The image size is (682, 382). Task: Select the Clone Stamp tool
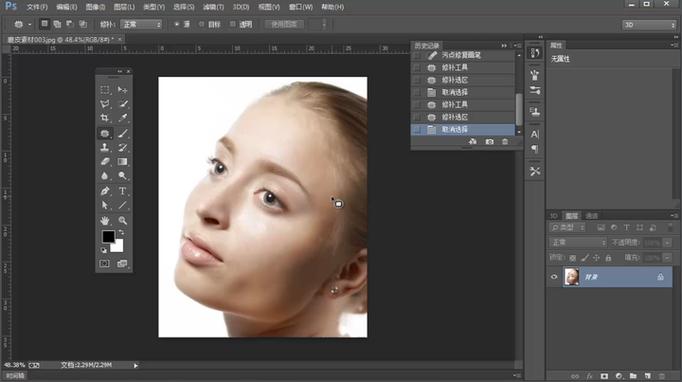[105, 147]
